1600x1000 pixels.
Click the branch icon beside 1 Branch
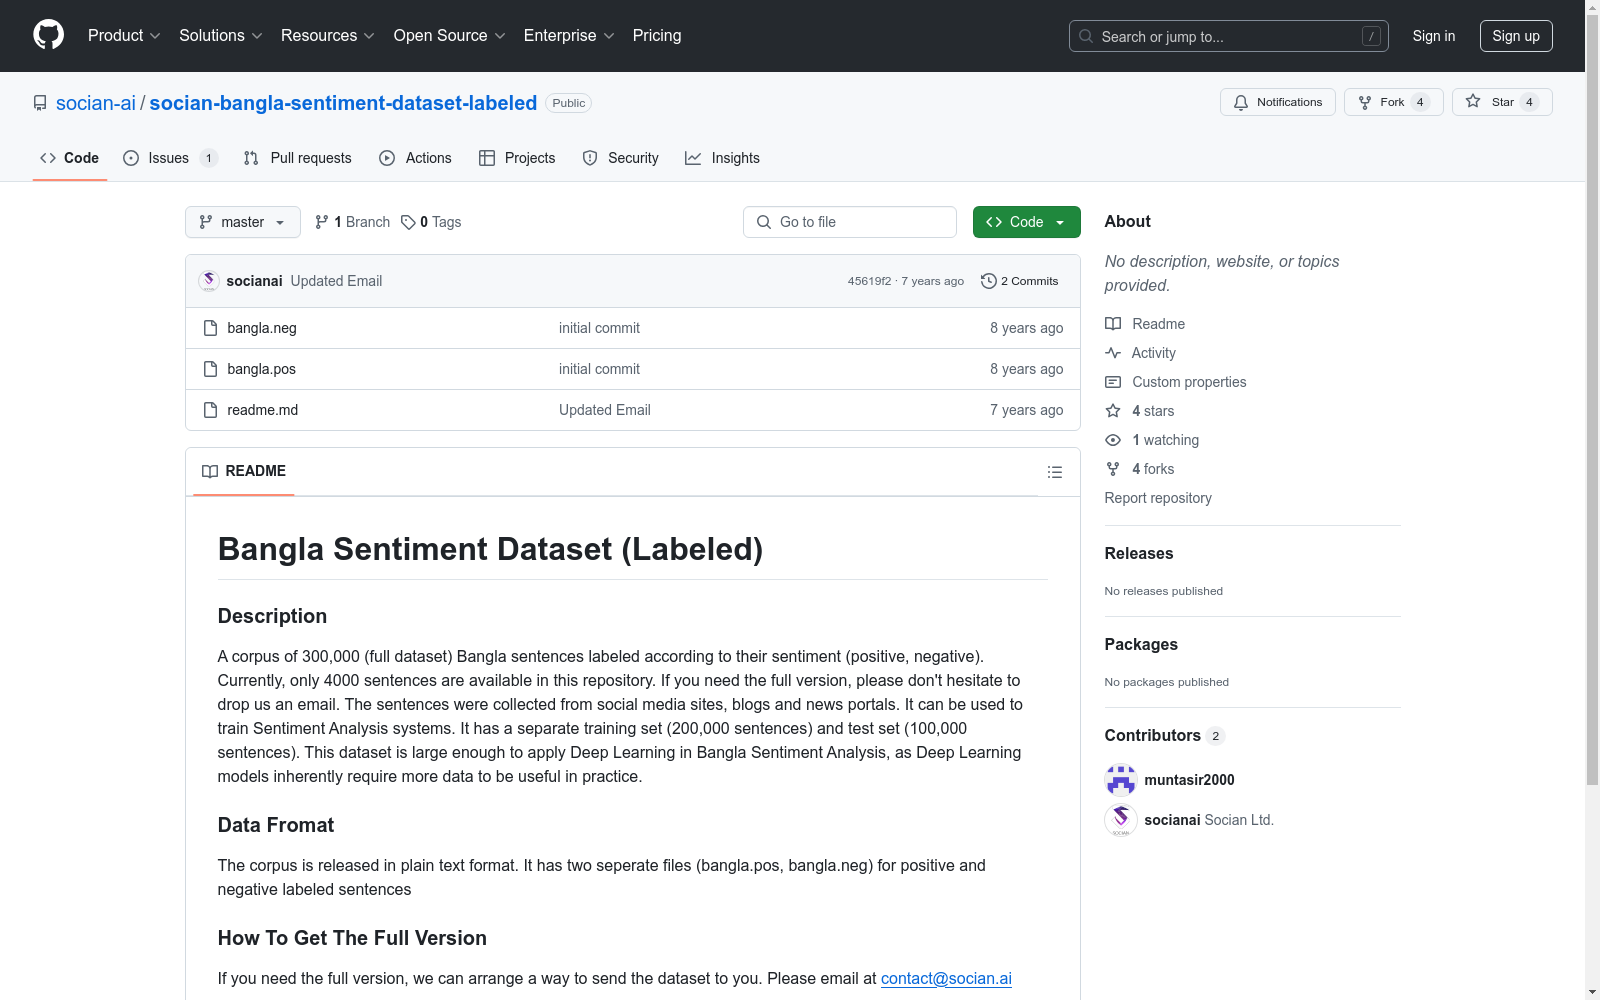click(x=322, y=222)
